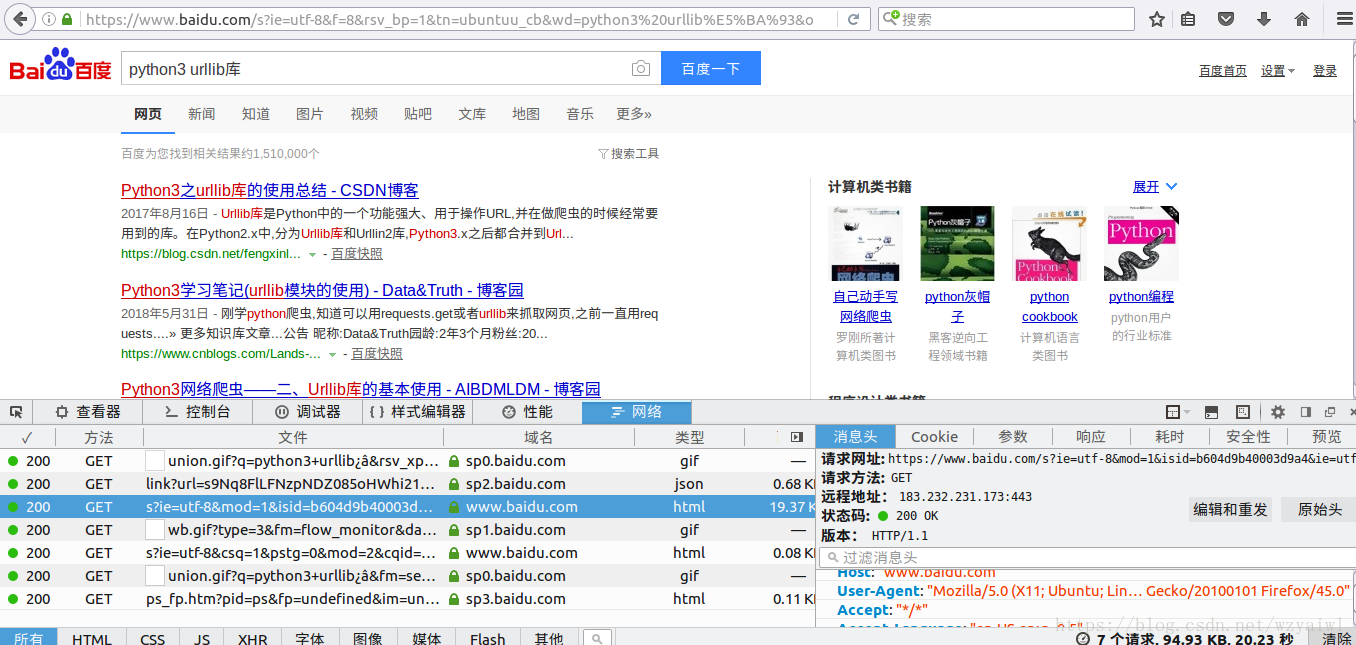
Task: Open responsive design mode icon
Action: [x=1242, y=412]
